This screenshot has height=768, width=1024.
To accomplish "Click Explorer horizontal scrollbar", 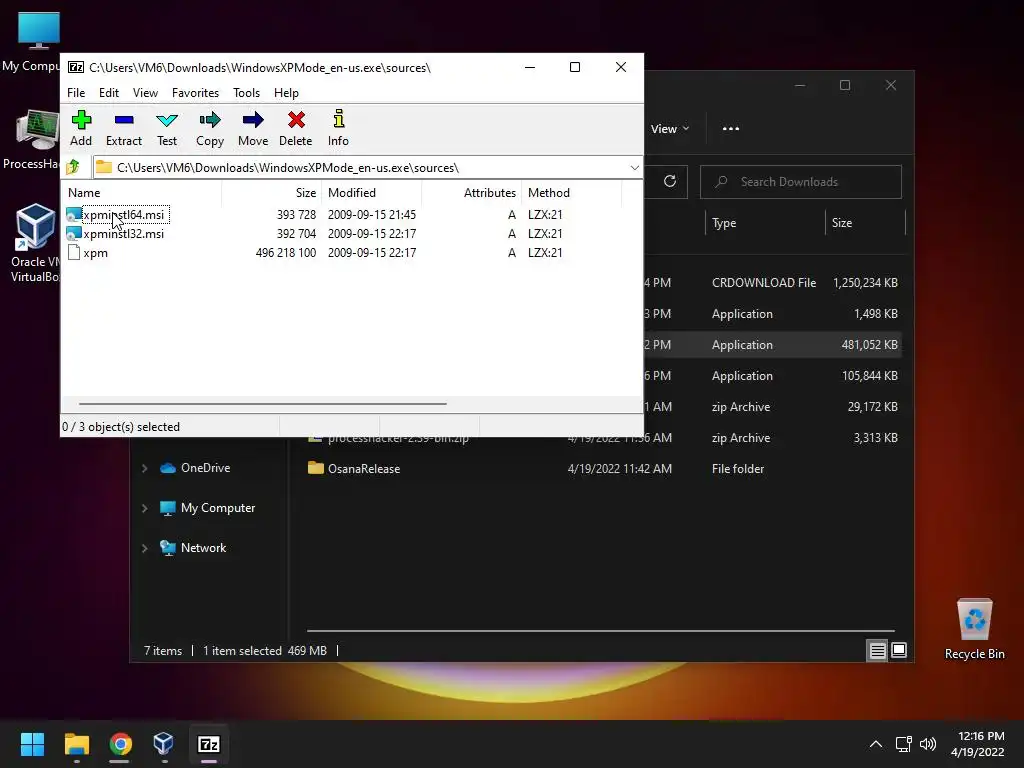I will (600, 631).
